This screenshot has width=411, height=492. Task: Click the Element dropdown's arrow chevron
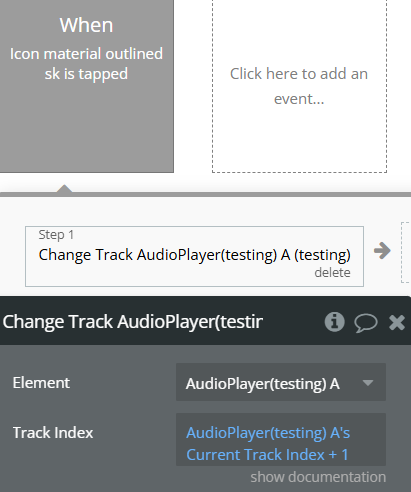pyautogui.click(x=368, y=383)
